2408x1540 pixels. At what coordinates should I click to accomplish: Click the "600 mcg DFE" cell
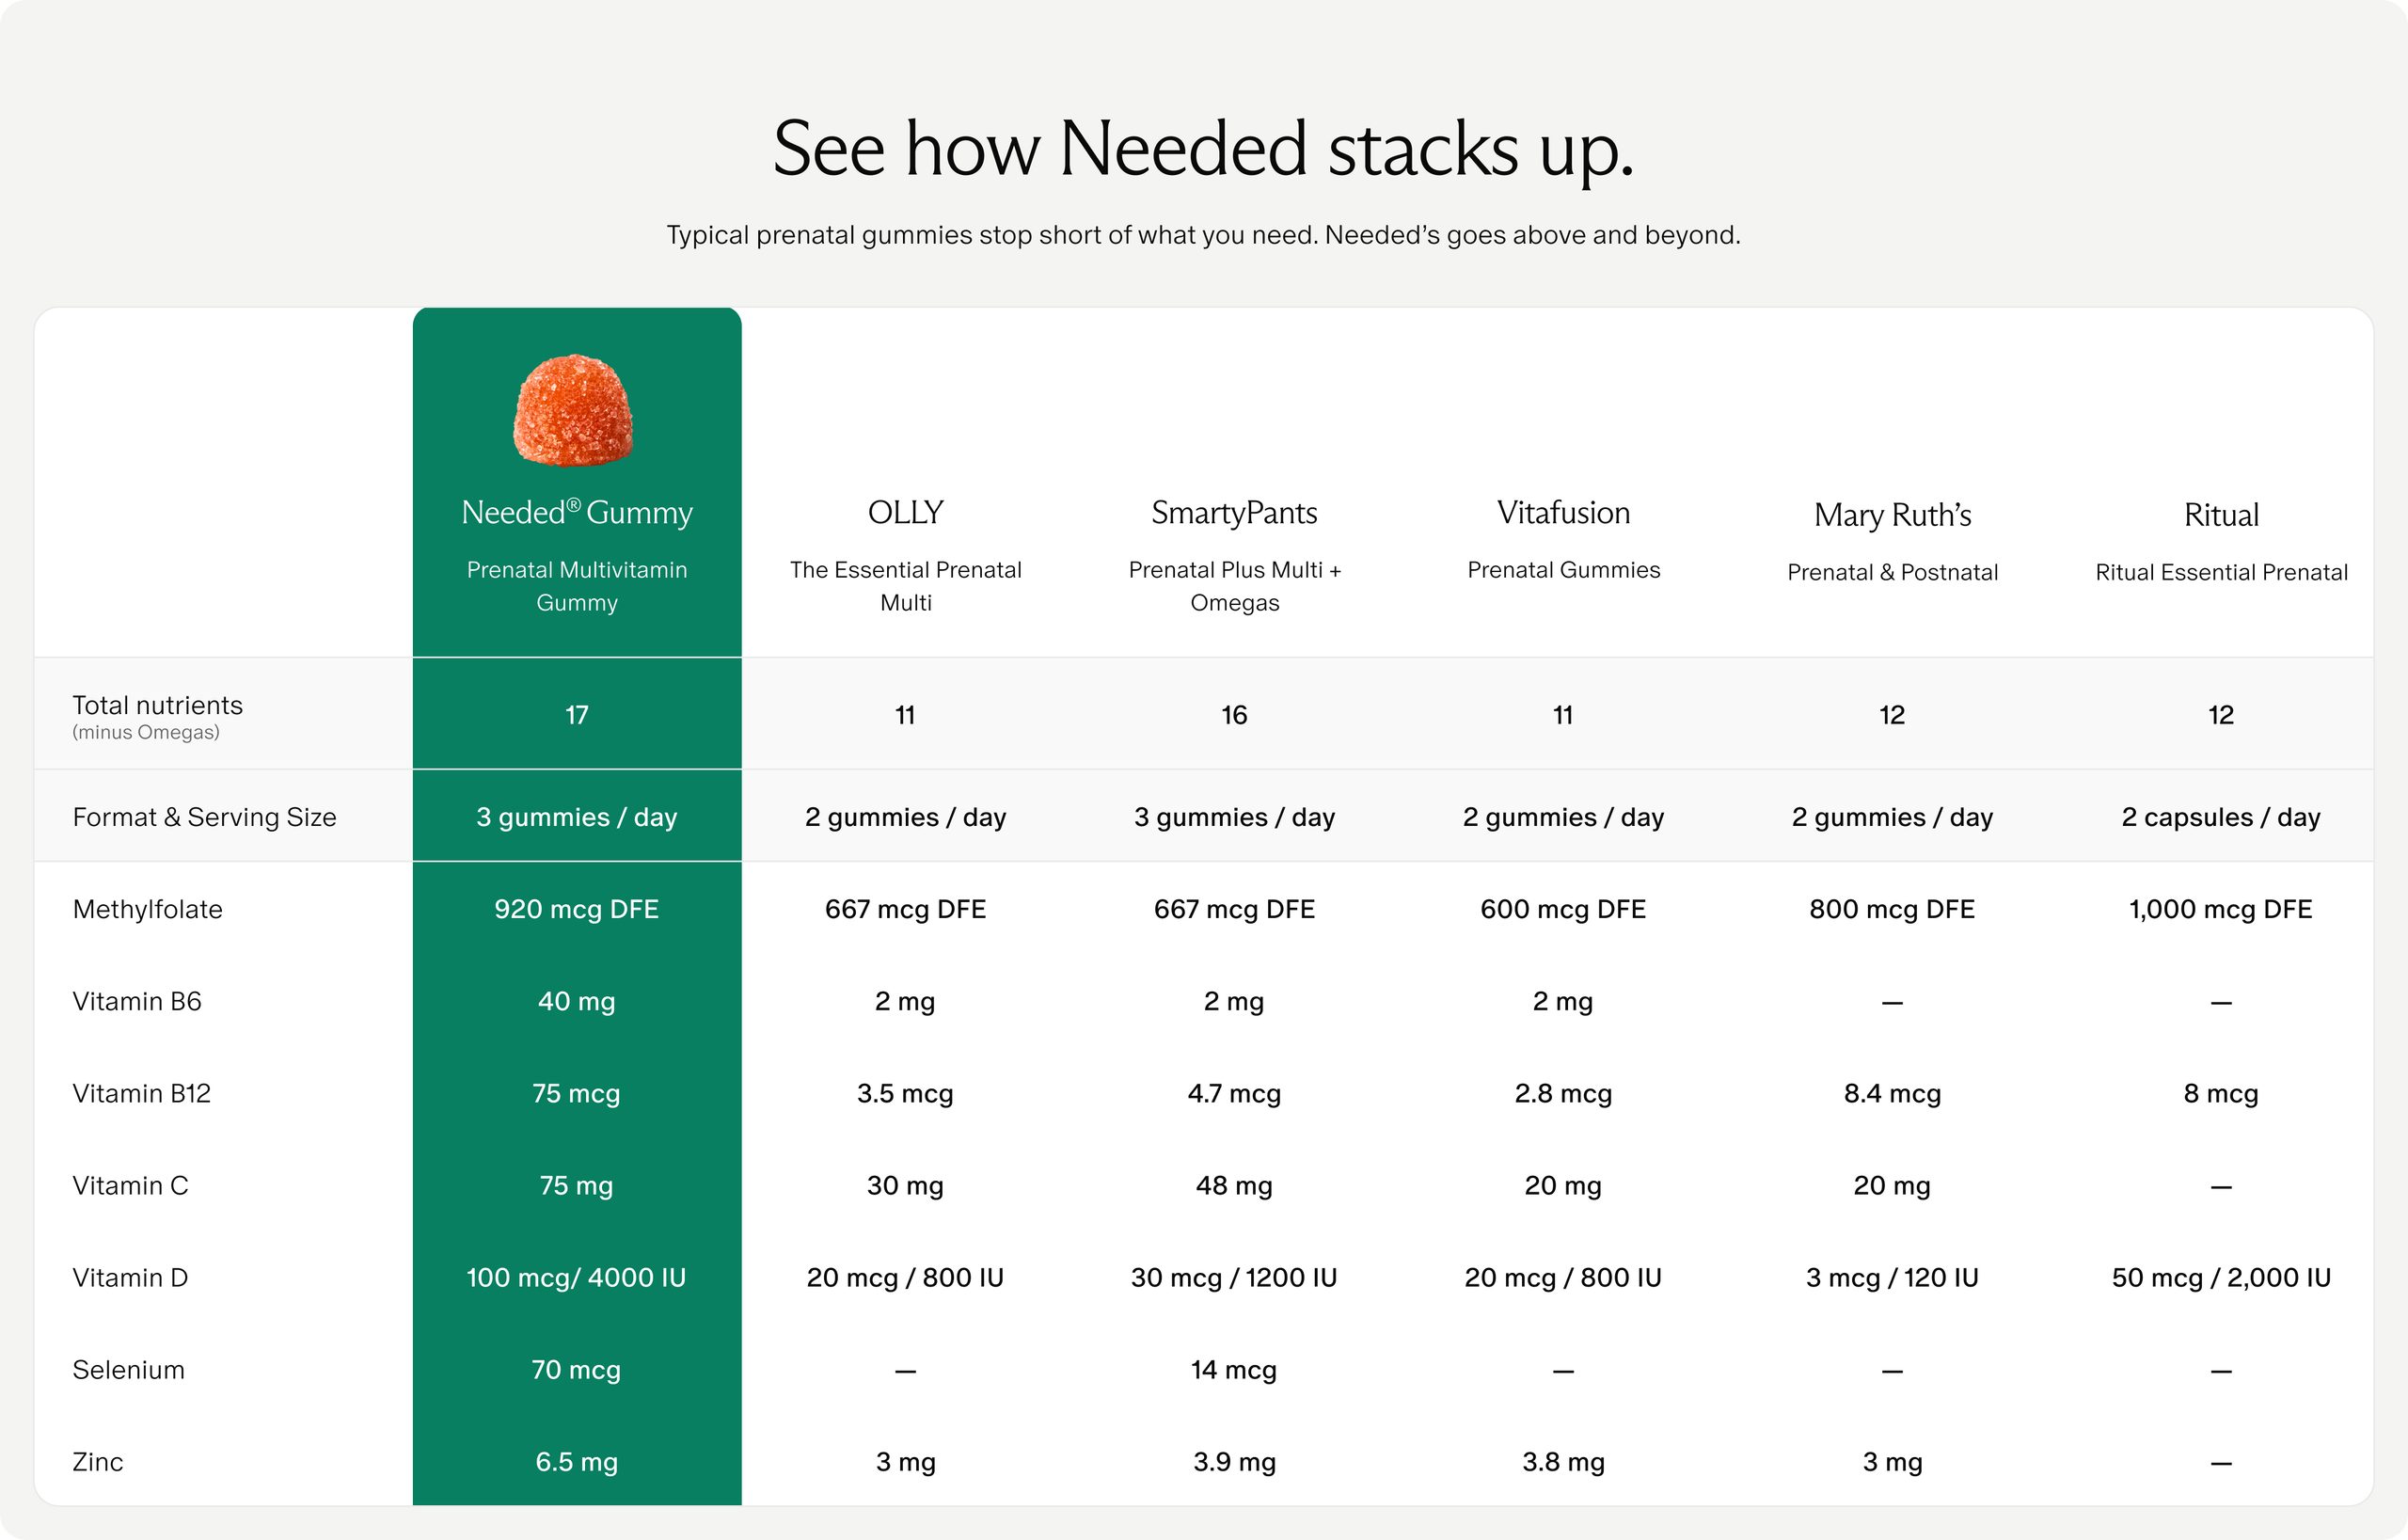[x=1563, y=909]
